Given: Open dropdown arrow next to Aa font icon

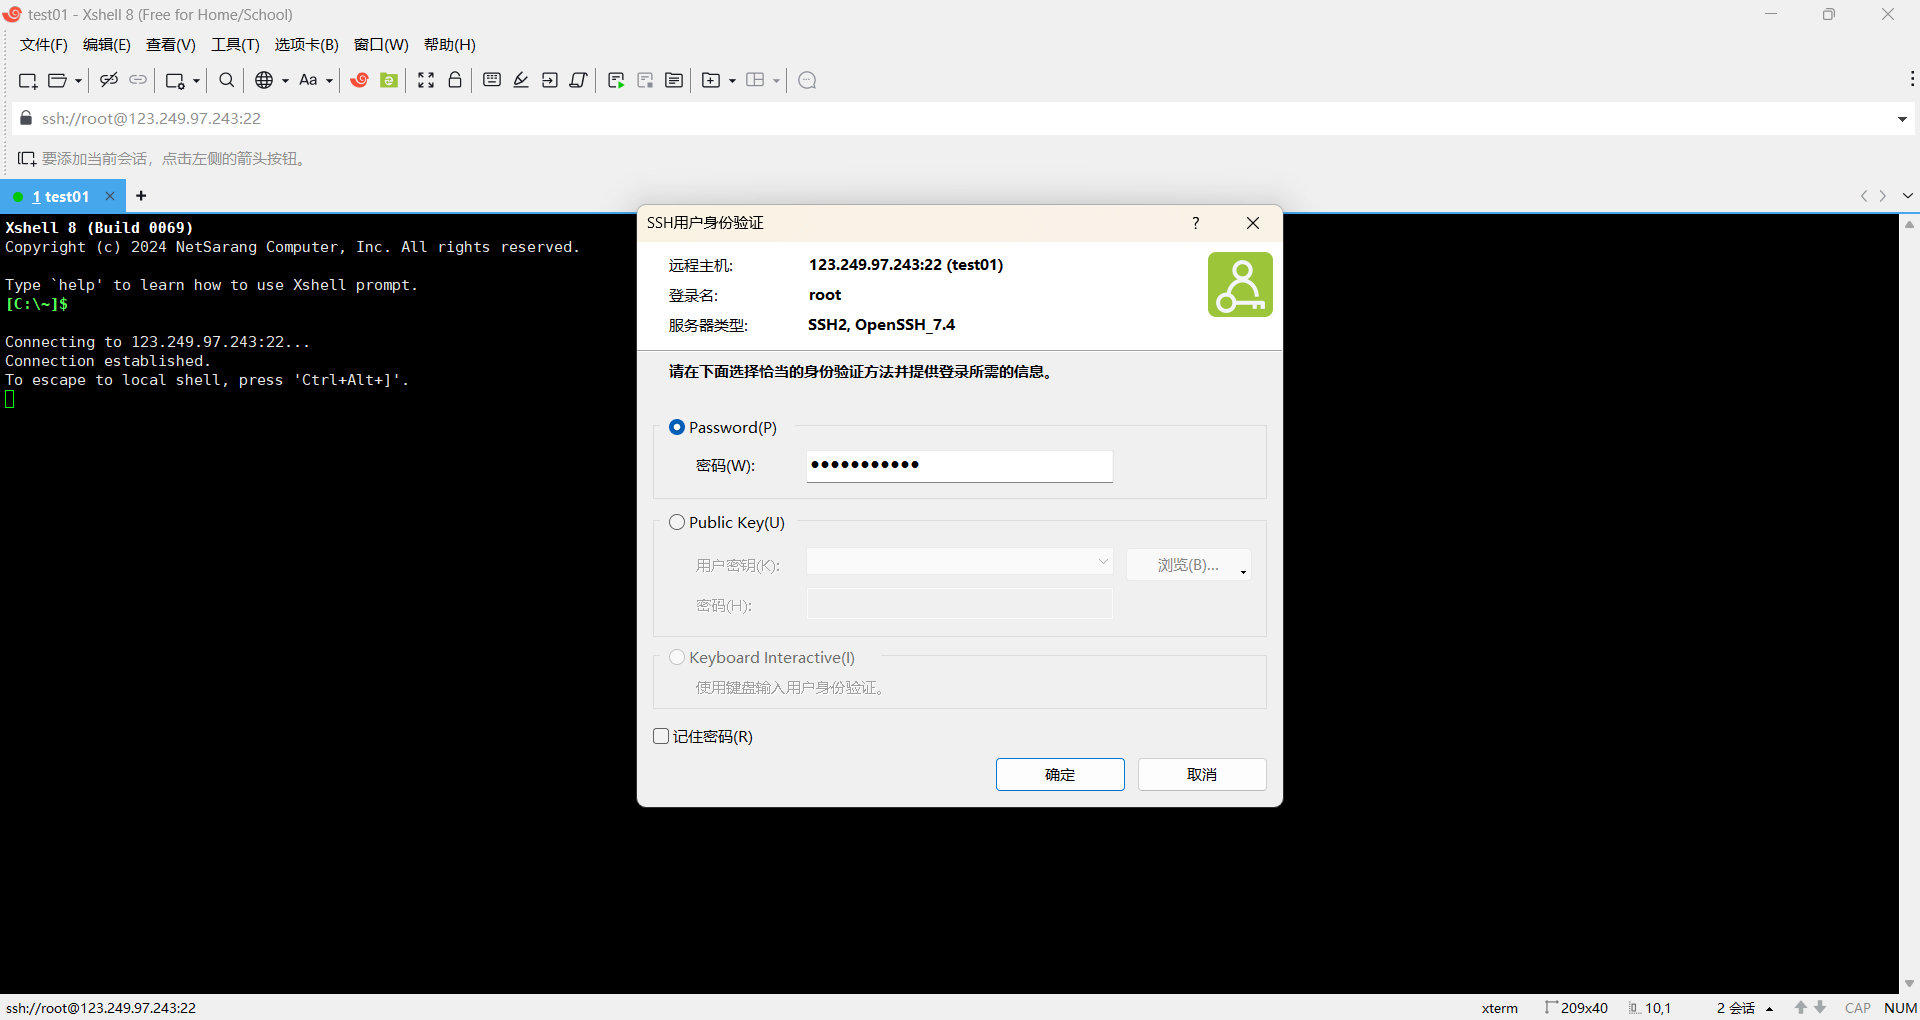Looking at the screenshot, I should 329,81.
